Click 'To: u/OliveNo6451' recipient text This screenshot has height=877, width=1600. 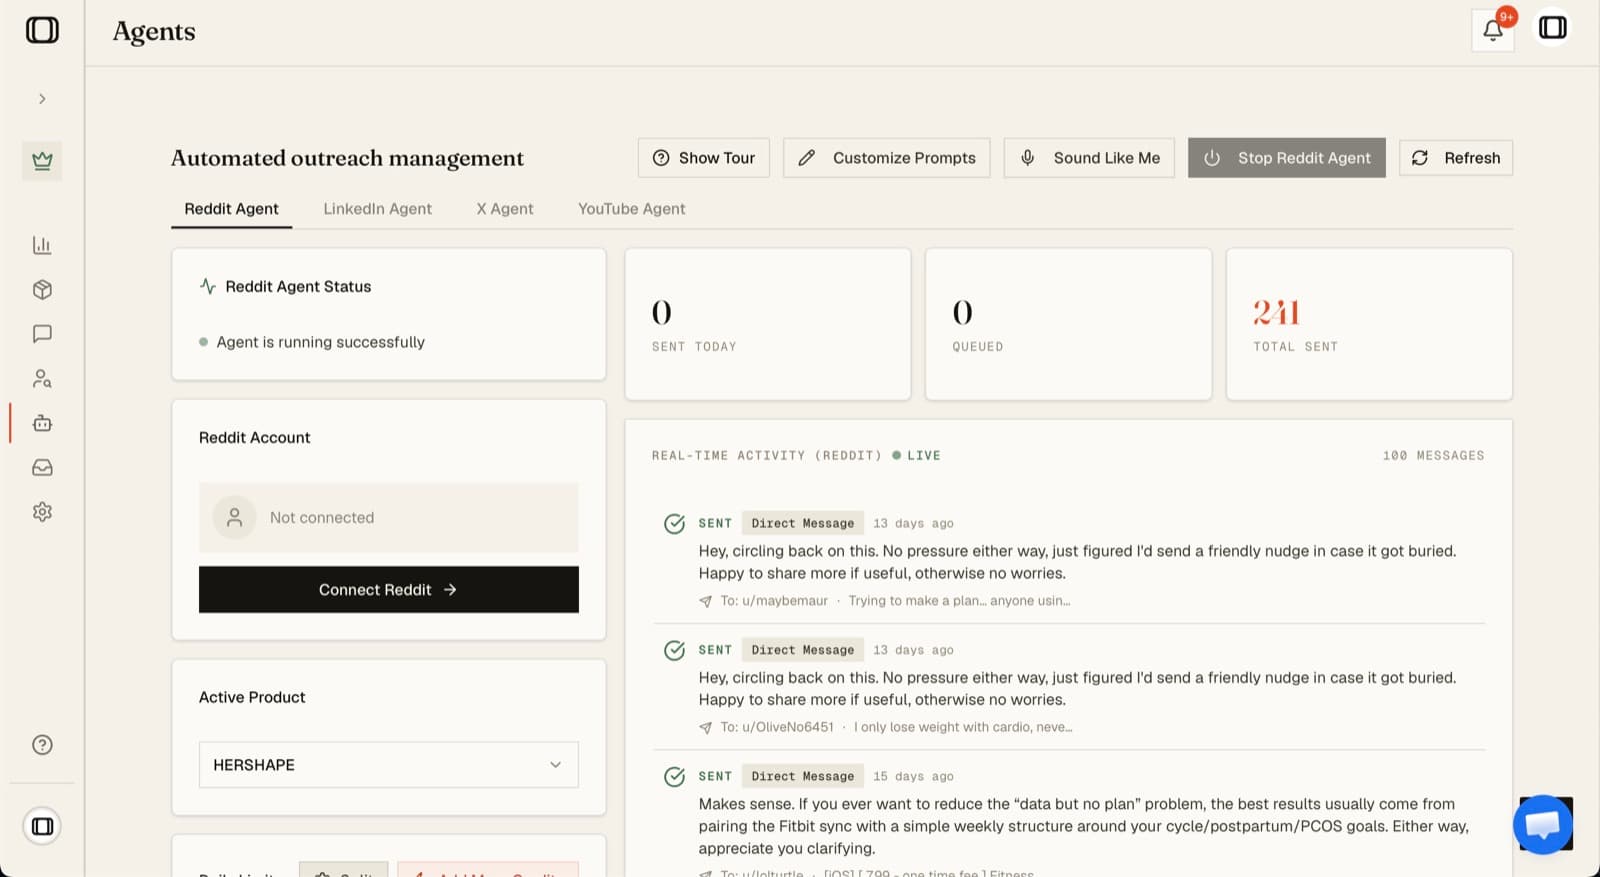(777, 727)
